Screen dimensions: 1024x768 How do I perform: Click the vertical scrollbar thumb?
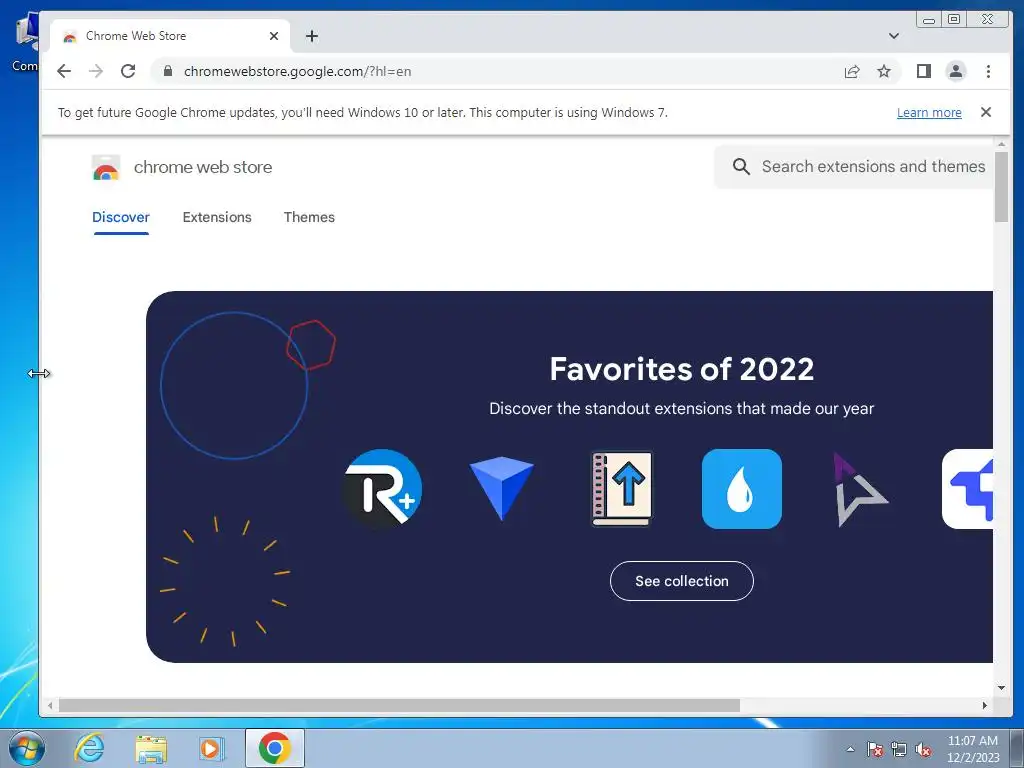1001,187
